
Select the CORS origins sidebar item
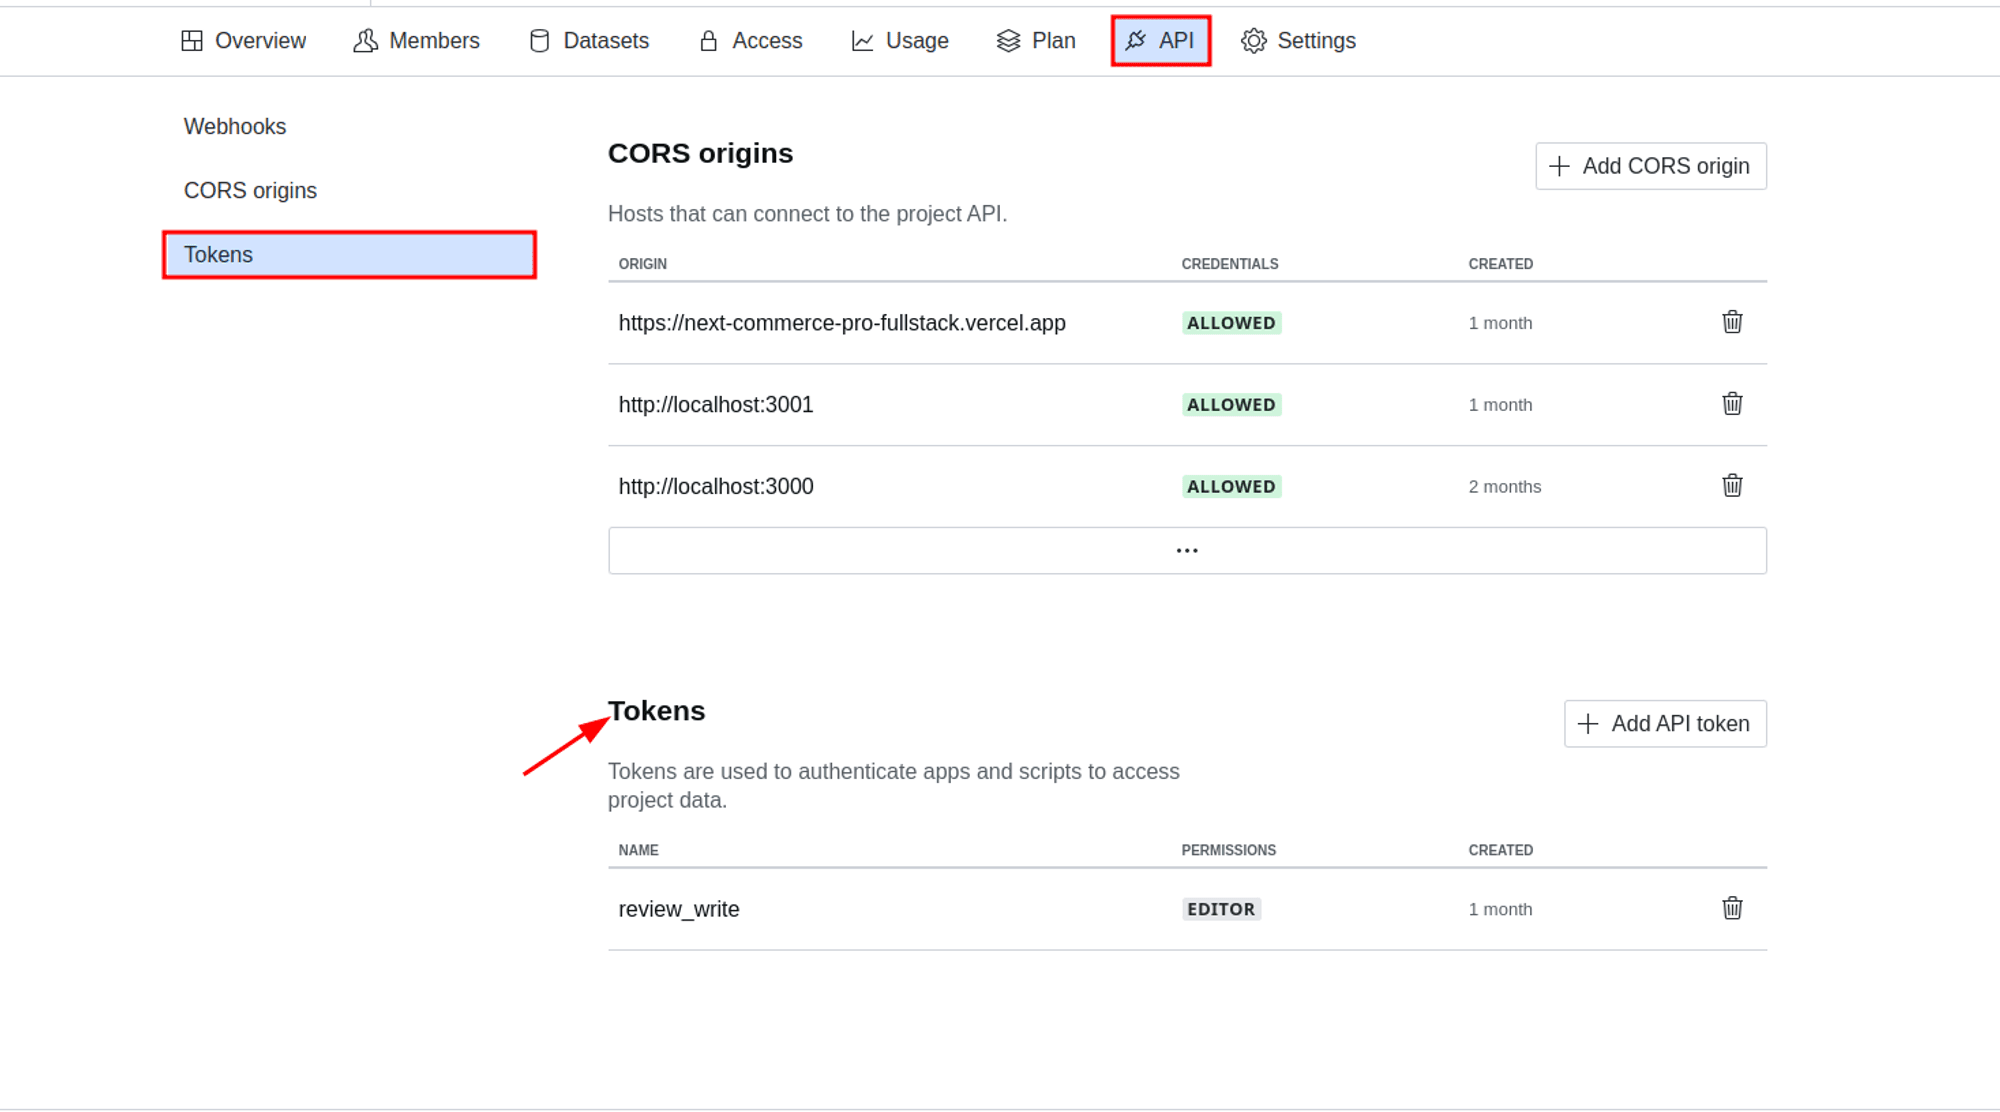coord(252,189)
